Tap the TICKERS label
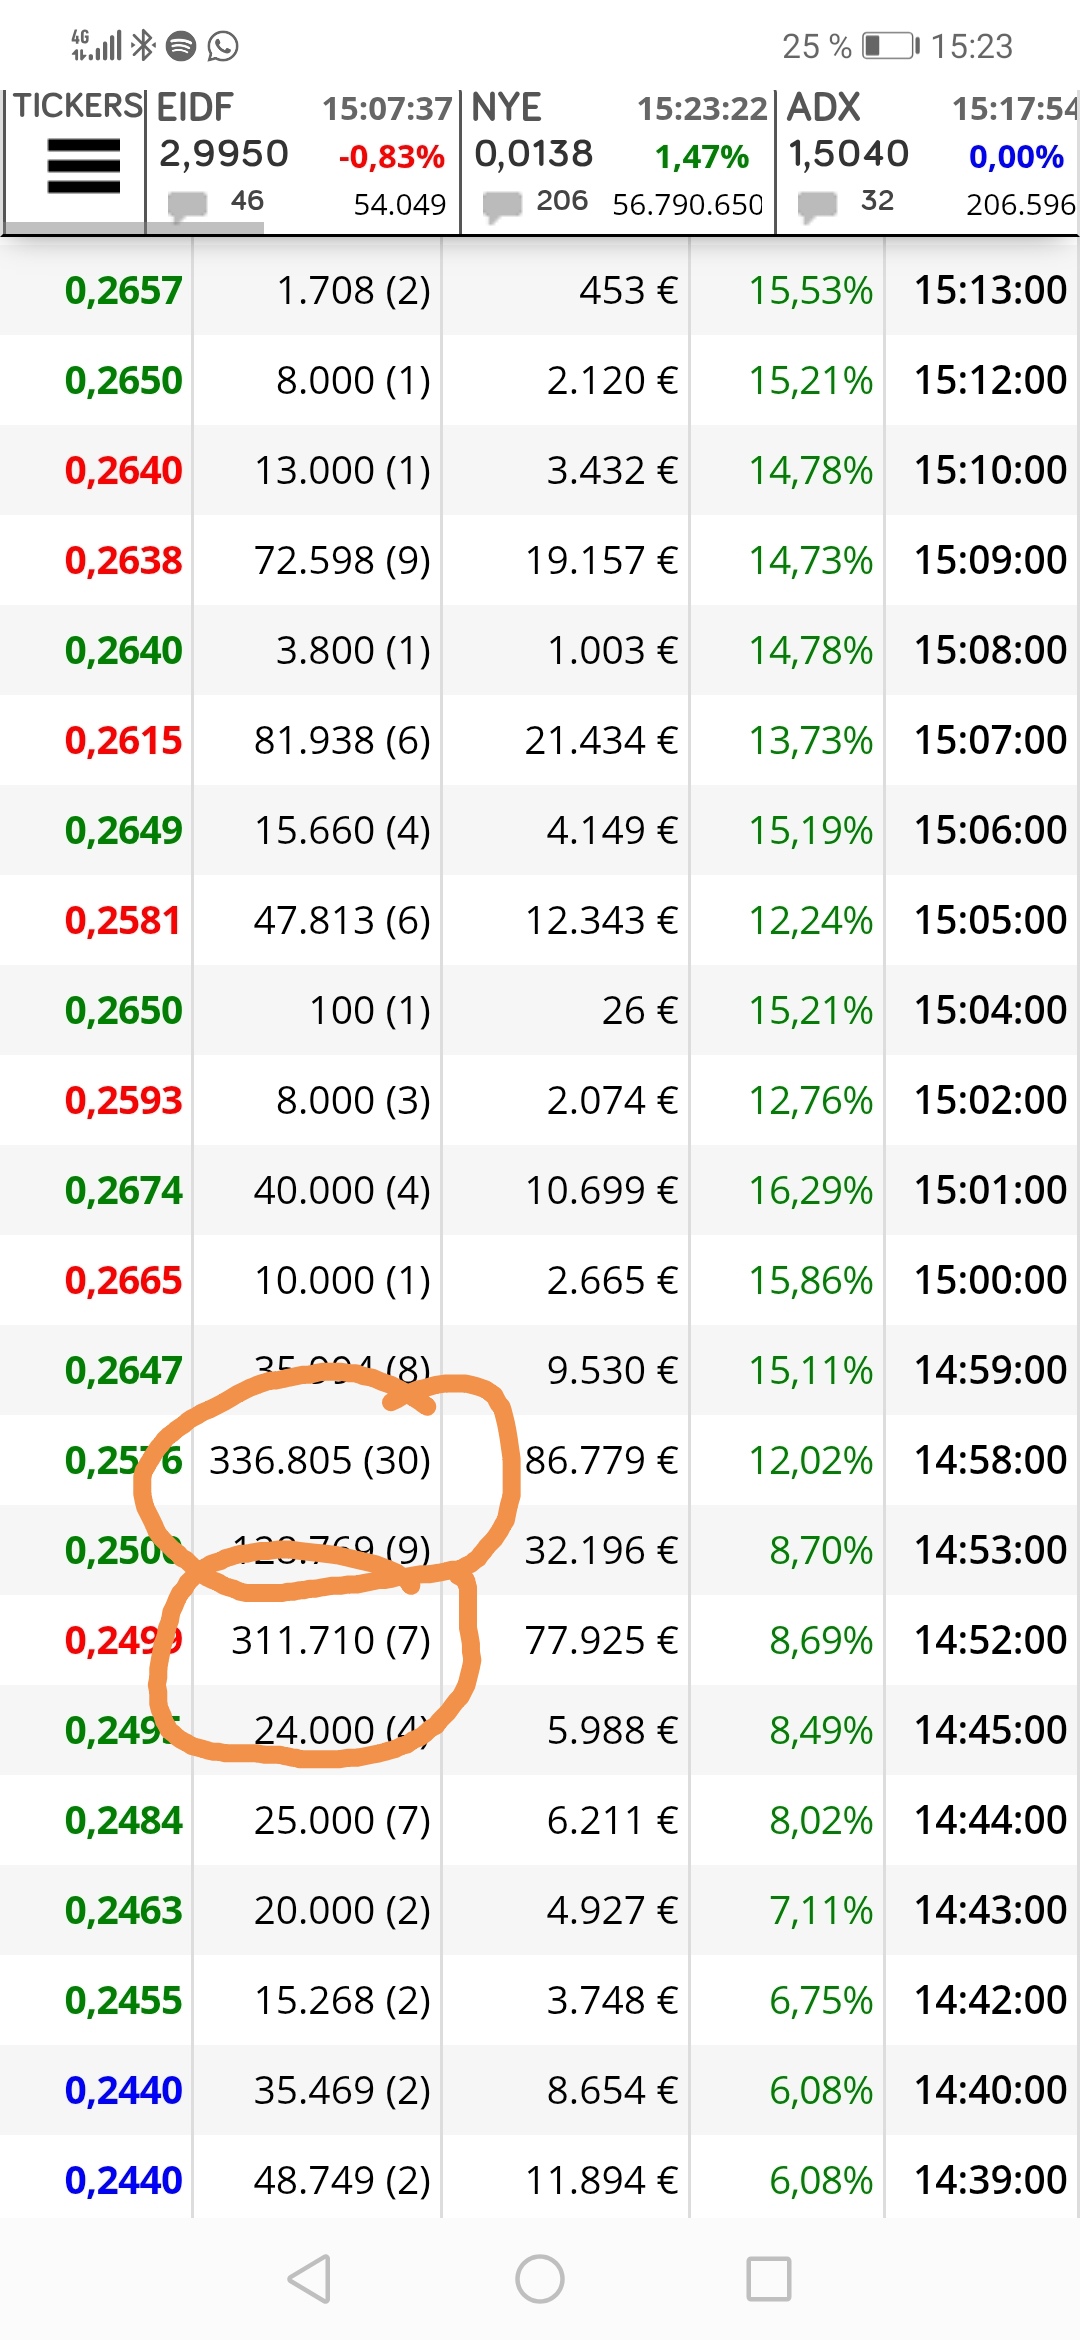The height and width of the screenshot is (2340, 1080). [78, 105]
